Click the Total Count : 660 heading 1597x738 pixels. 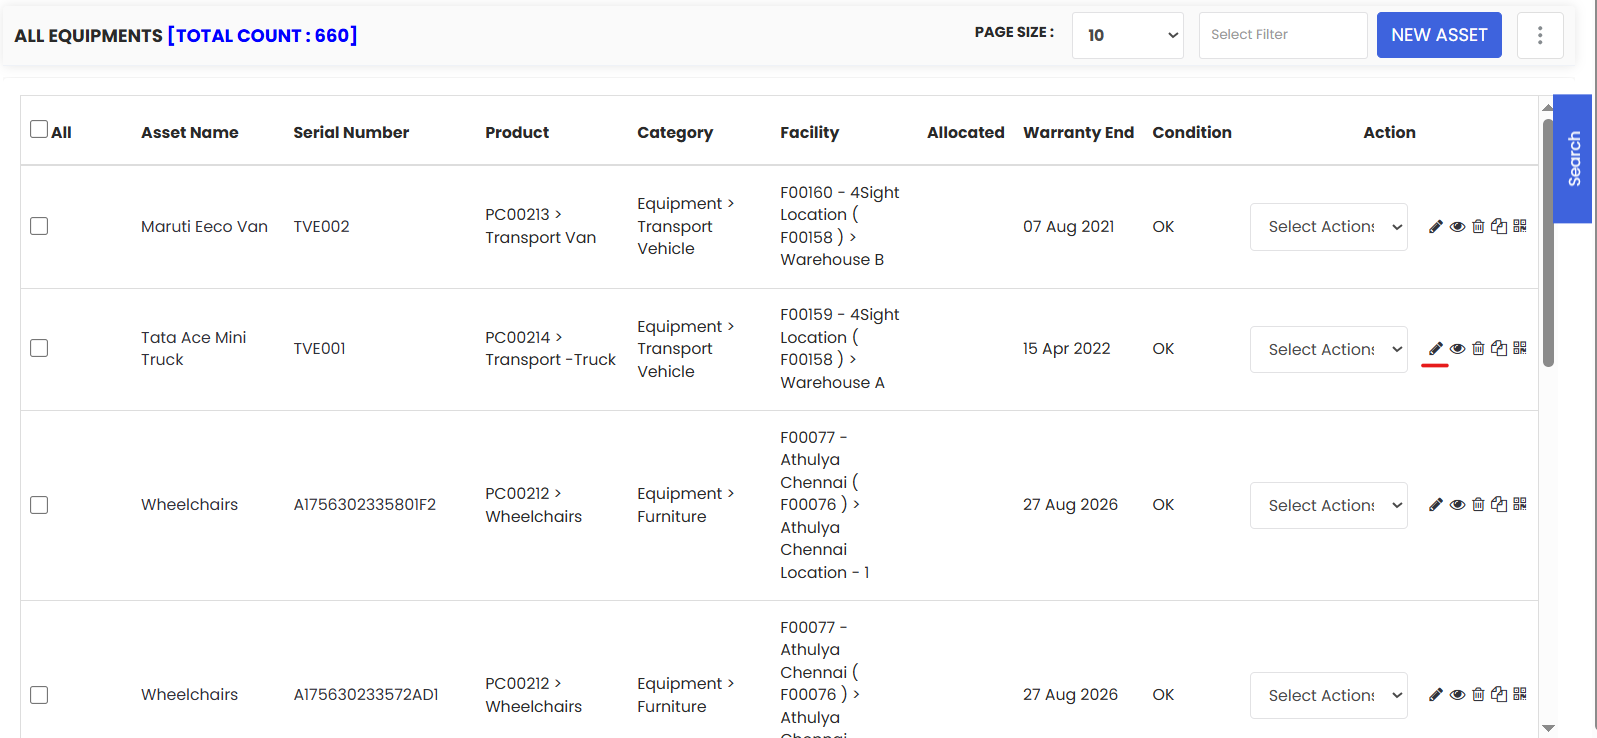tap(262, 36)
